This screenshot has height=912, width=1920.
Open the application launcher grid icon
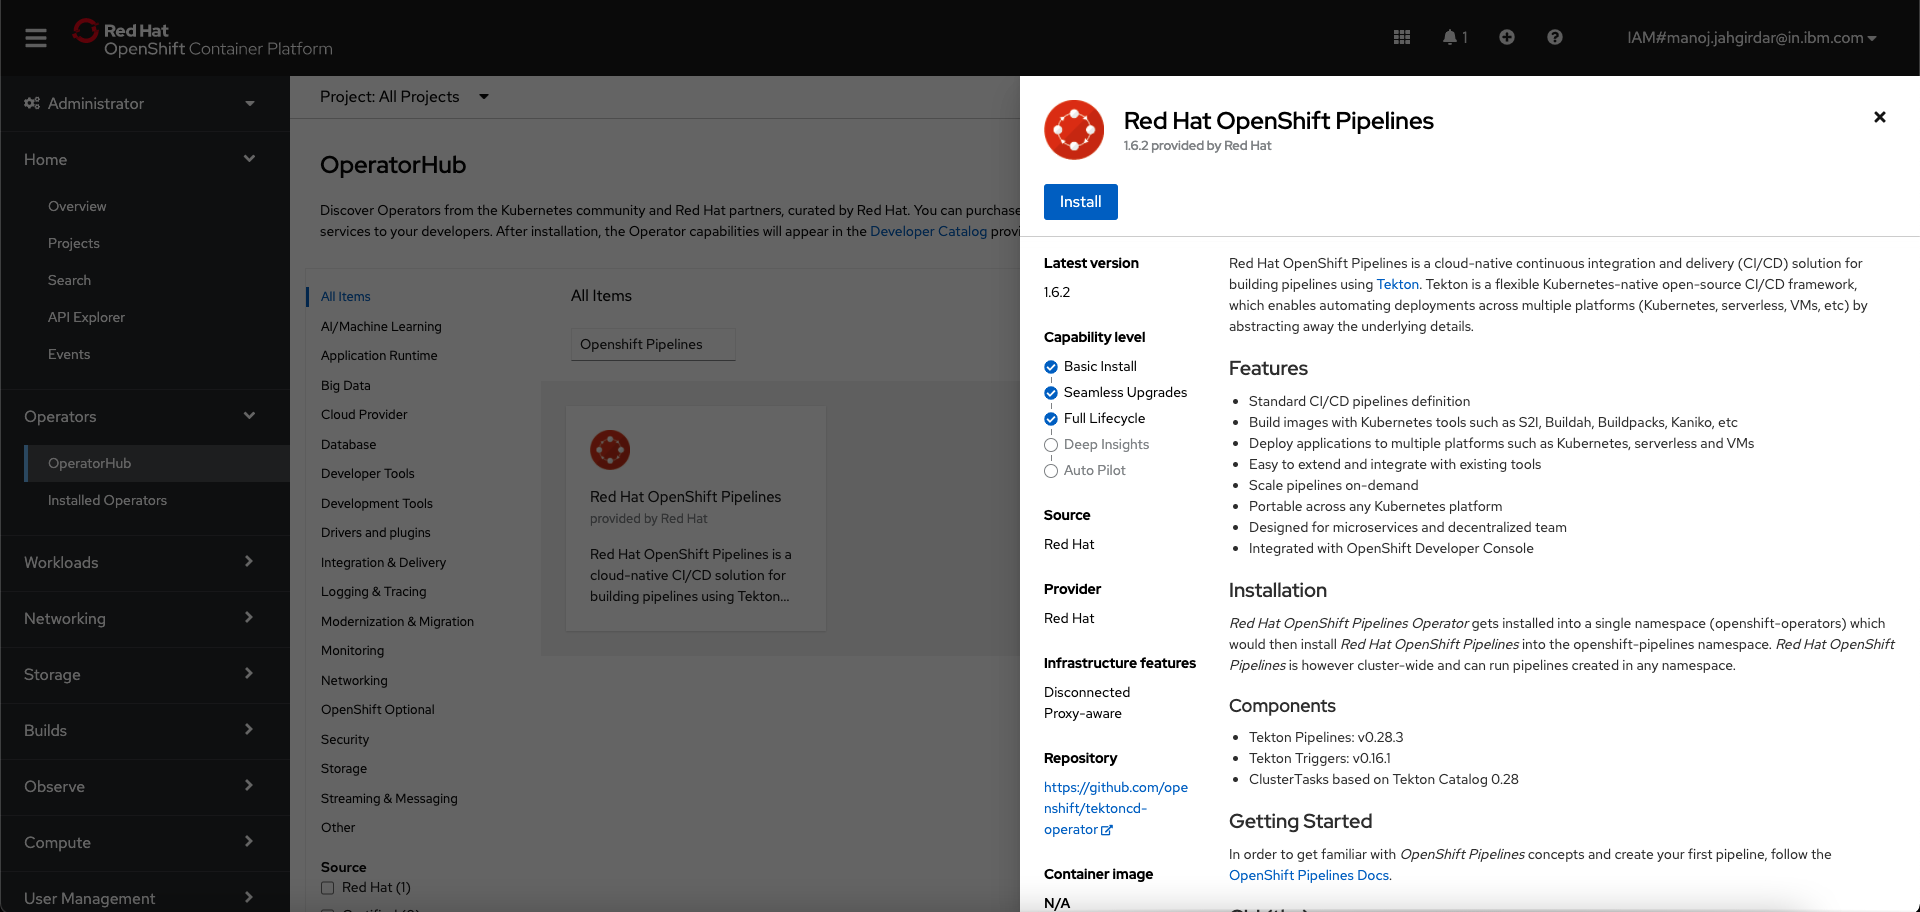click(x=1402, y=37)
